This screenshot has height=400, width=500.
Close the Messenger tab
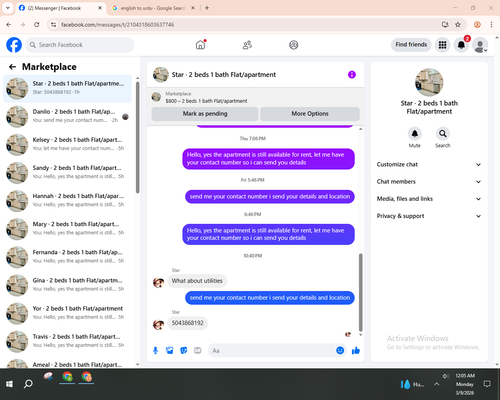[x=100, y=8]
